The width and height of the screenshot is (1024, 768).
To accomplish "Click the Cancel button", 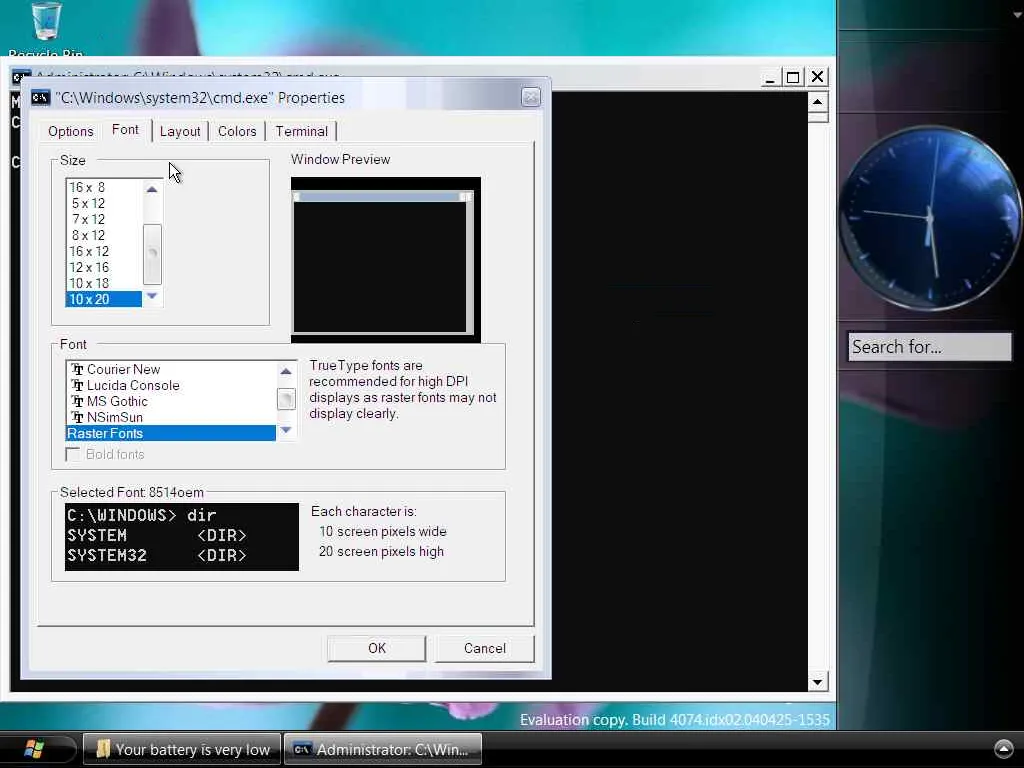I will pos(485,648).
